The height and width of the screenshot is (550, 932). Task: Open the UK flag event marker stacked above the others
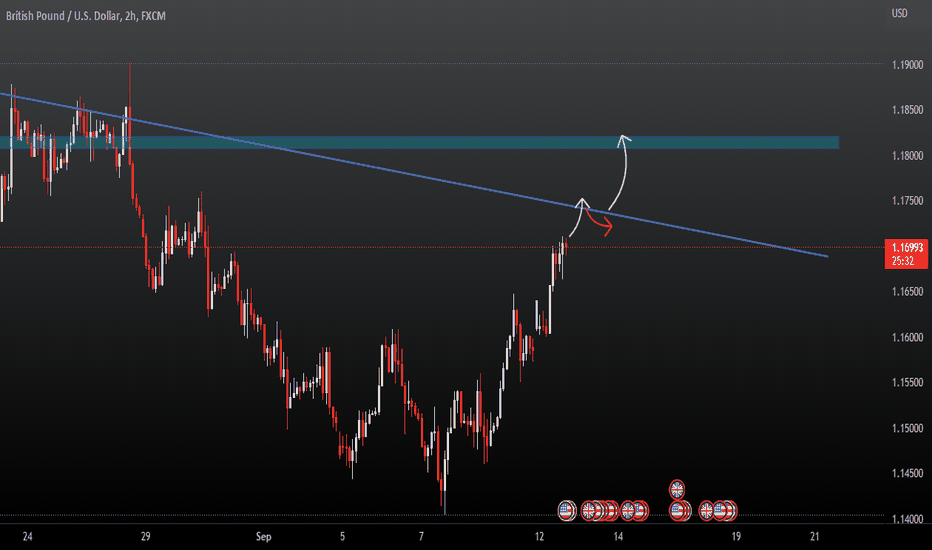[x=676, y=489]
